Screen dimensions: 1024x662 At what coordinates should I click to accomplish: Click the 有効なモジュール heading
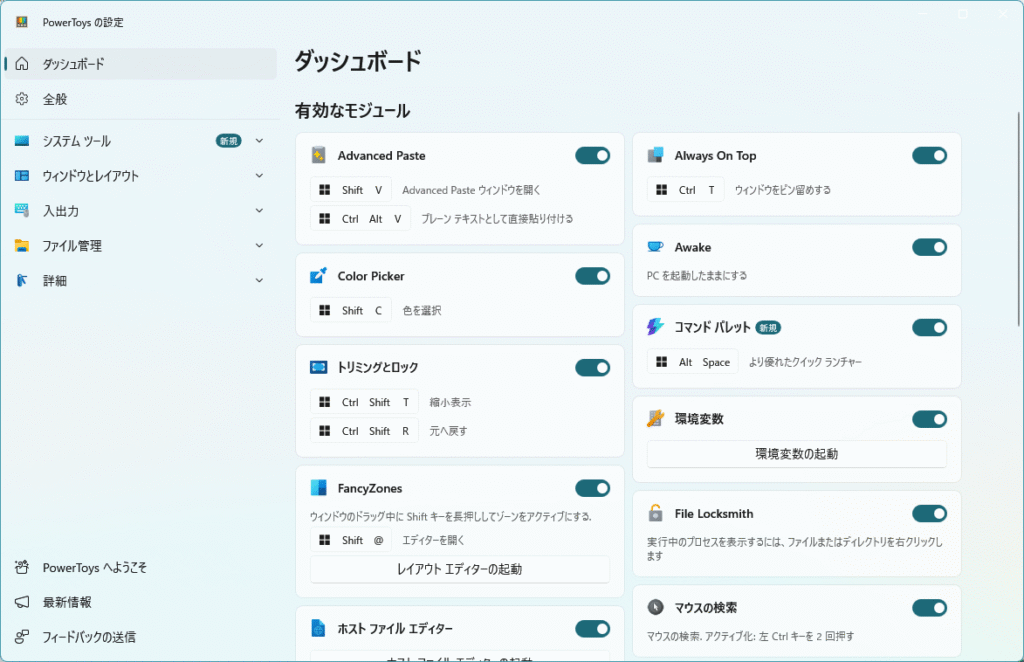coord(353,110)
